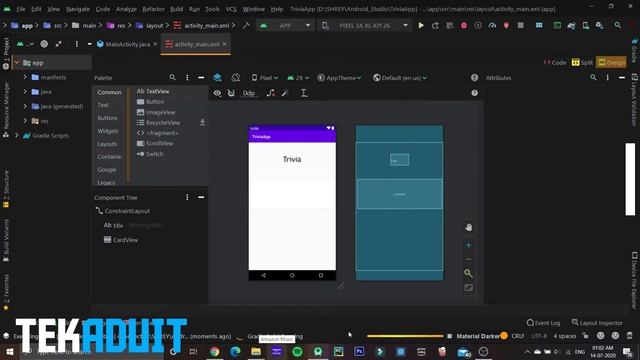This screenshot has width=640, height=360.
Task: Expand Gradle Scripts node
Action: click(x=17, y=135)
